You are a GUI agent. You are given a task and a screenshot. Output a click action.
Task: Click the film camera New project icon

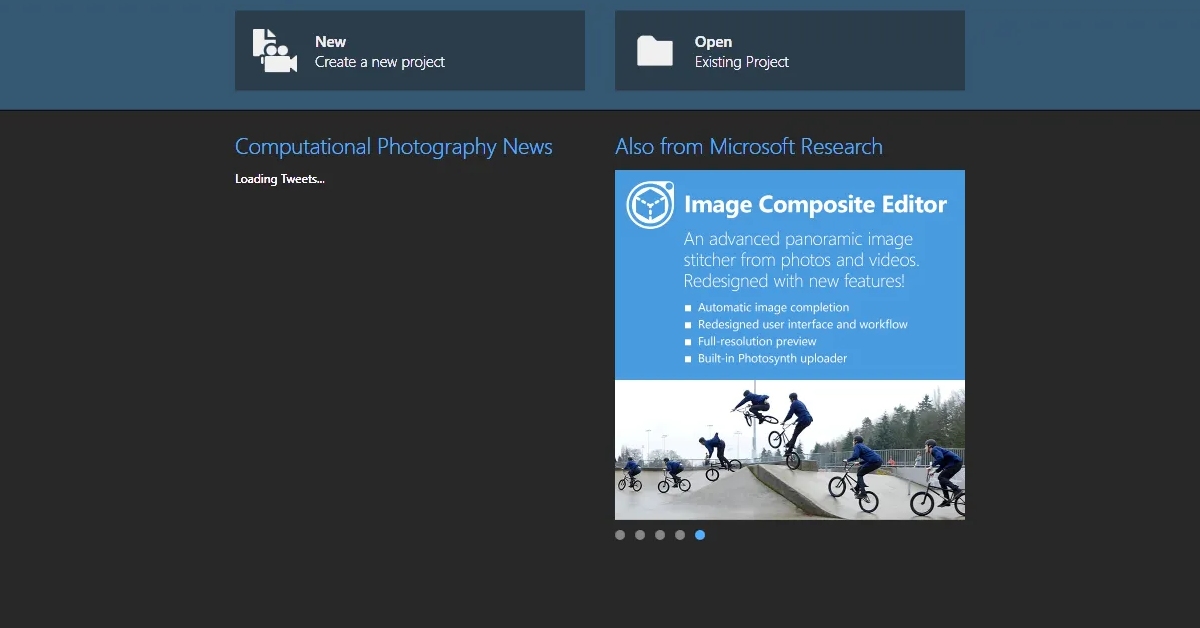click(x=274, y=51)
